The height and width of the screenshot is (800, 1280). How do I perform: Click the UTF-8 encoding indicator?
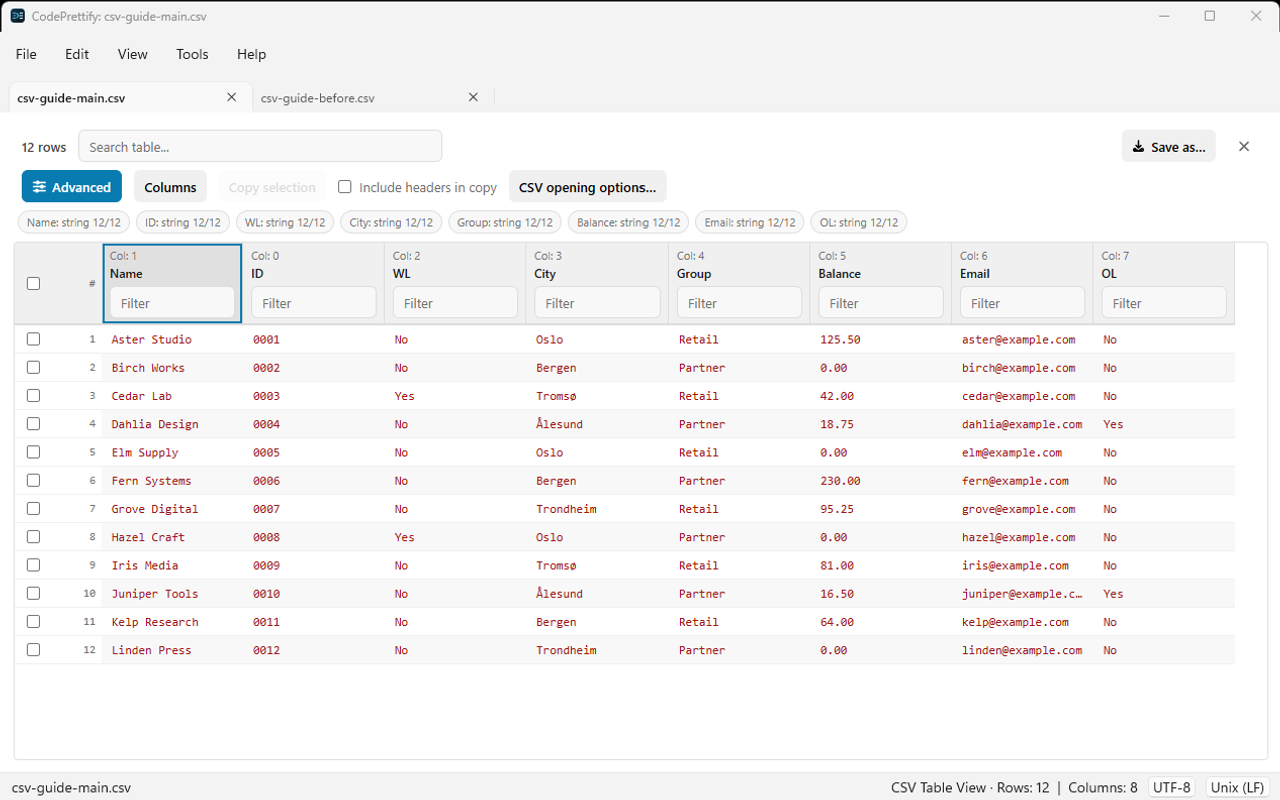pyautogui.click(x=1172, y=787)
